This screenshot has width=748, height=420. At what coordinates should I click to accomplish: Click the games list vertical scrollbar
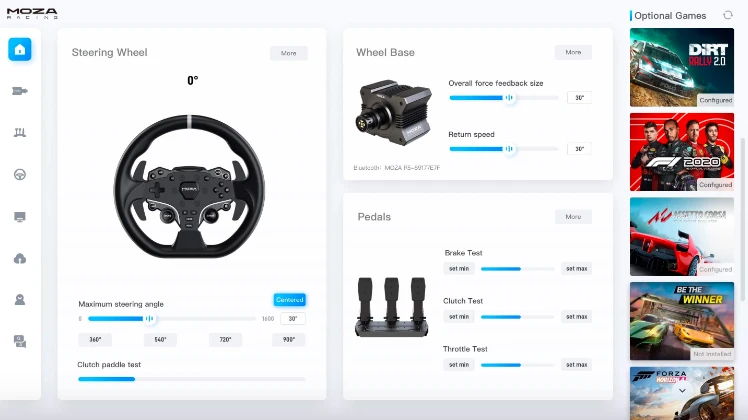pos(742,220)
